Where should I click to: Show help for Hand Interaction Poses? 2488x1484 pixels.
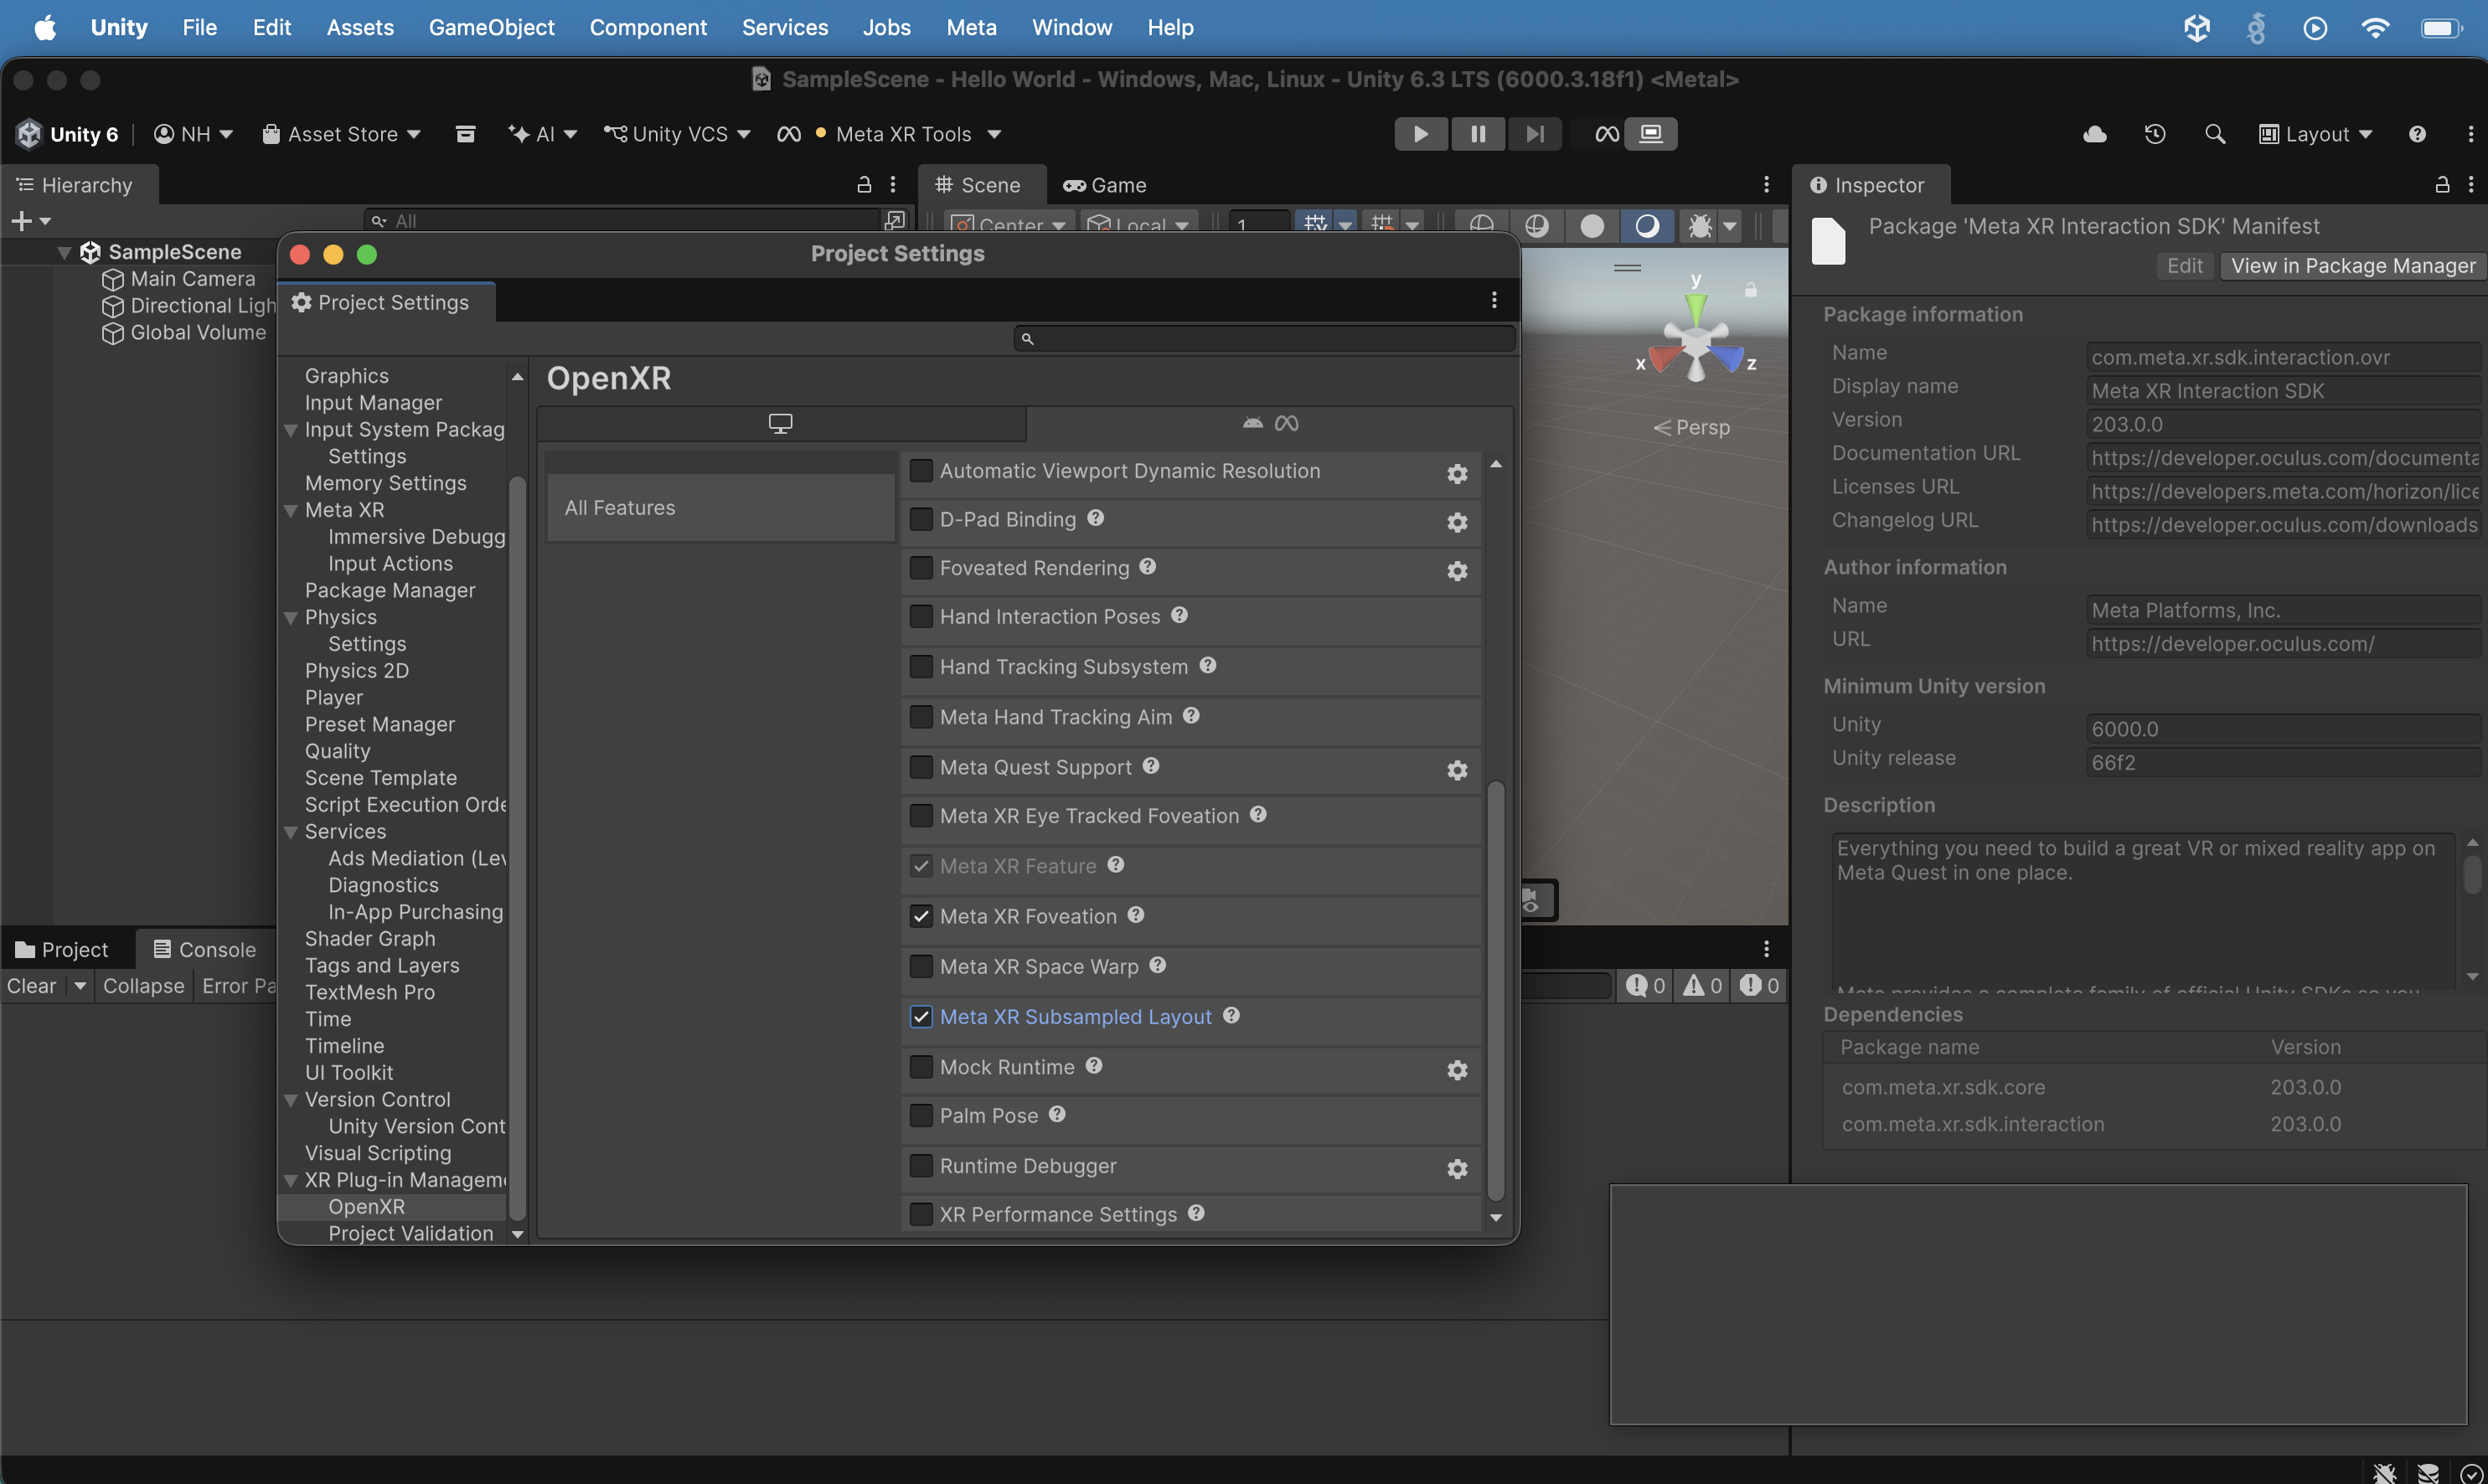coord(1179,615)
